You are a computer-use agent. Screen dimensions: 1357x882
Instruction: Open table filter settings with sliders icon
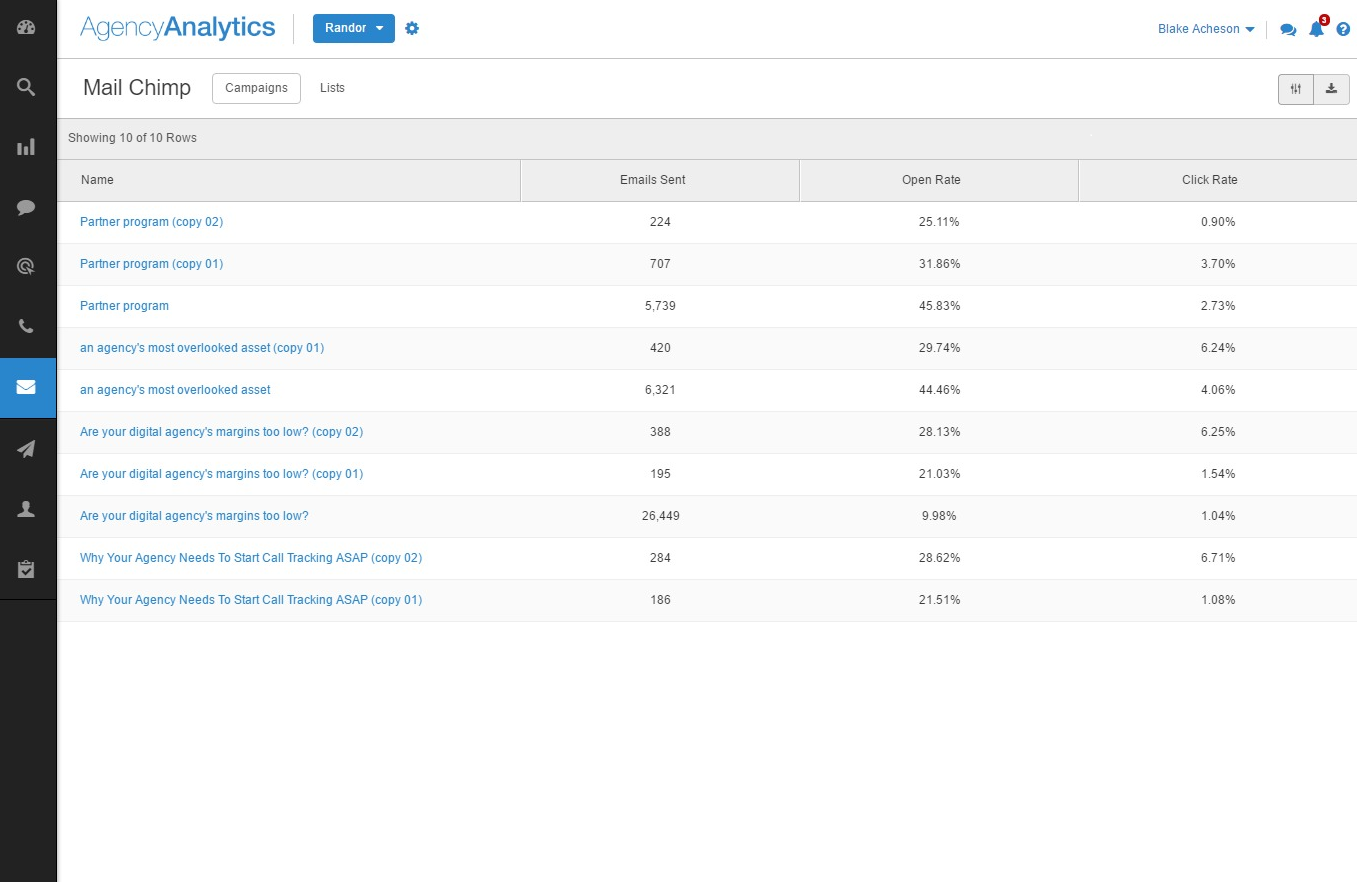pyautogui.click(x=1295, y=89)
